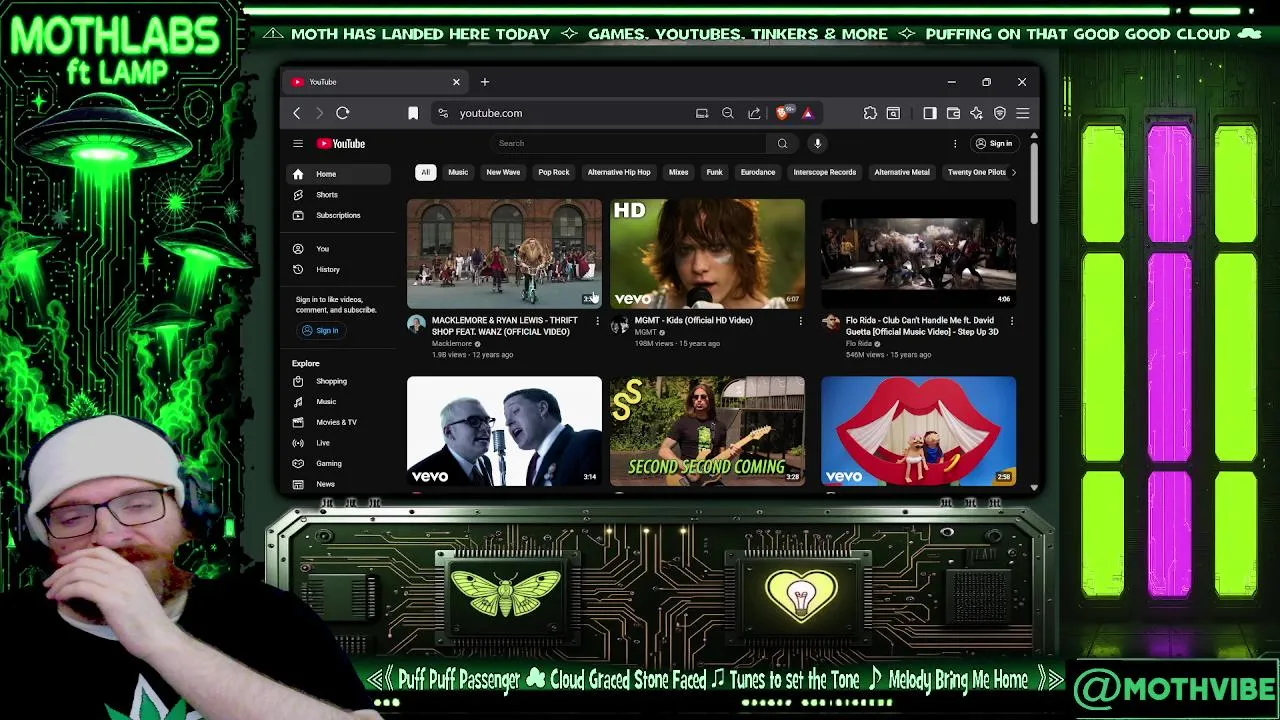Viewport: 1280px width, 720px height.
Task: Open Gaming under Explore
Action: [x=337, y=463]
